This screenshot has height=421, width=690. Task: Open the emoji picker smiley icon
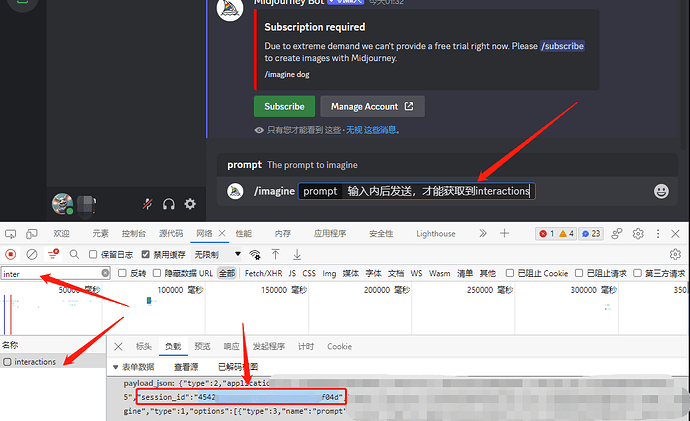661,191
